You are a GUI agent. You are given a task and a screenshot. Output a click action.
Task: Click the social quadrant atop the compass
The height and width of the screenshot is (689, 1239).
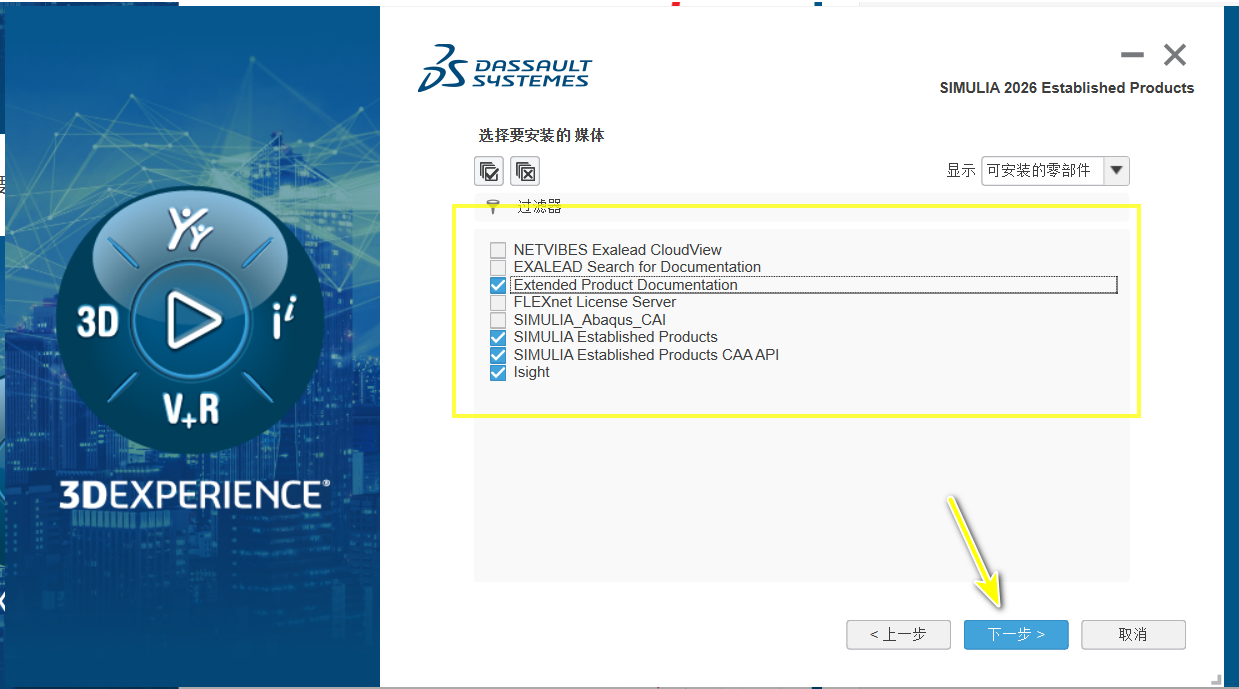click(x=190, y=229)
